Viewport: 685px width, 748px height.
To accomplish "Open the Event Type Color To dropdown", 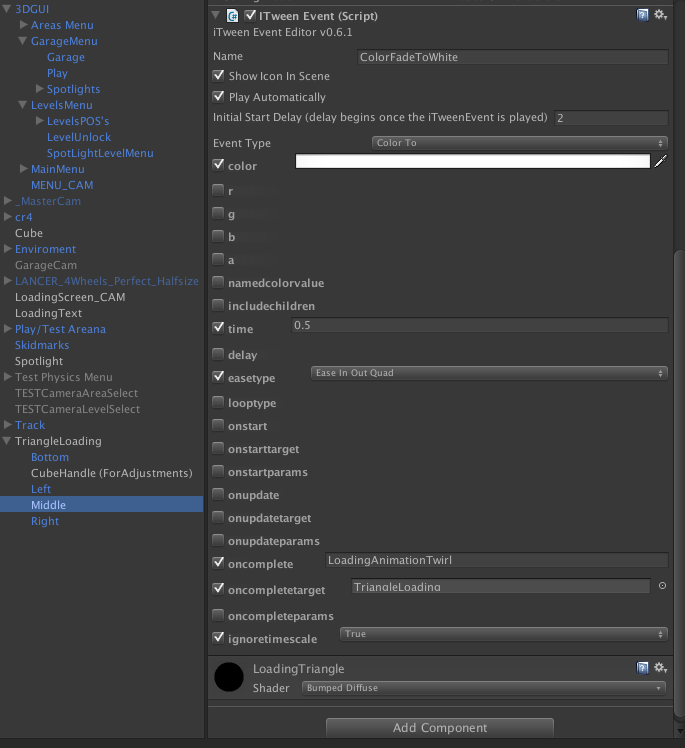I will pos(519,143).
